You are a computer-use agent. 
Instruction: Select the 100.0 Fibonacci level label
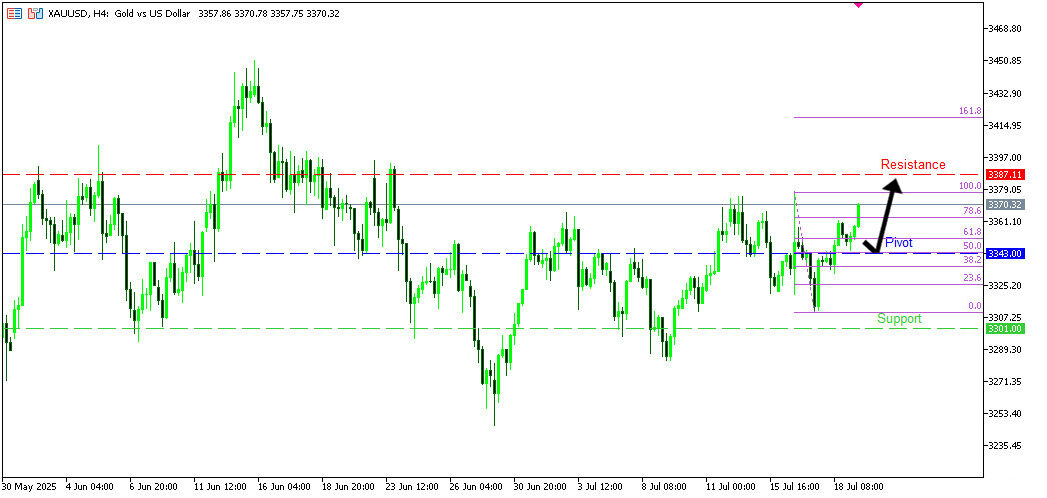969,186
